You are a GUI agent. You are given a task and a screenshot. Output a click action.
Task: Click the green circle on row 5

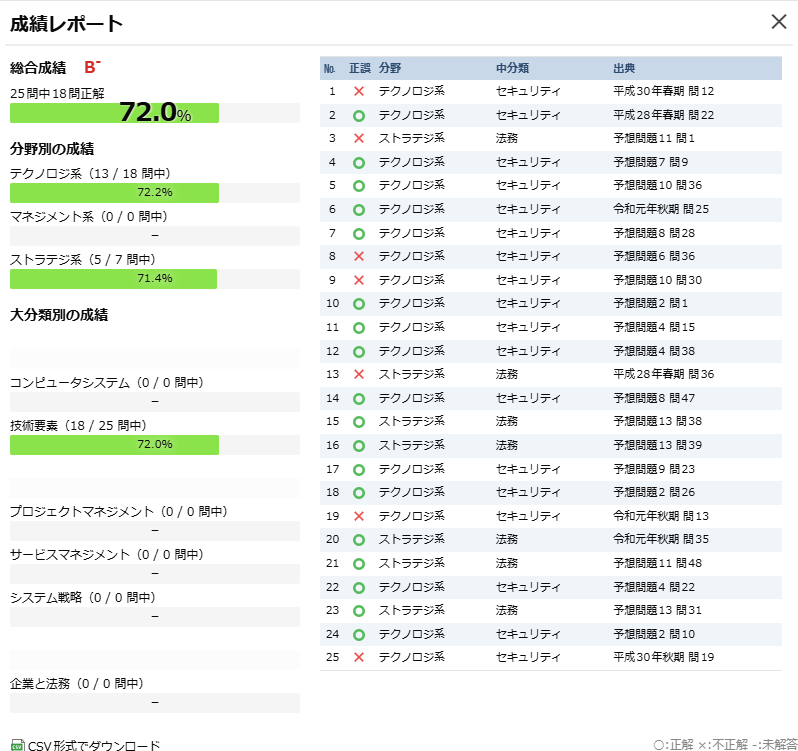pyautogui.click(x=359, y=186)
